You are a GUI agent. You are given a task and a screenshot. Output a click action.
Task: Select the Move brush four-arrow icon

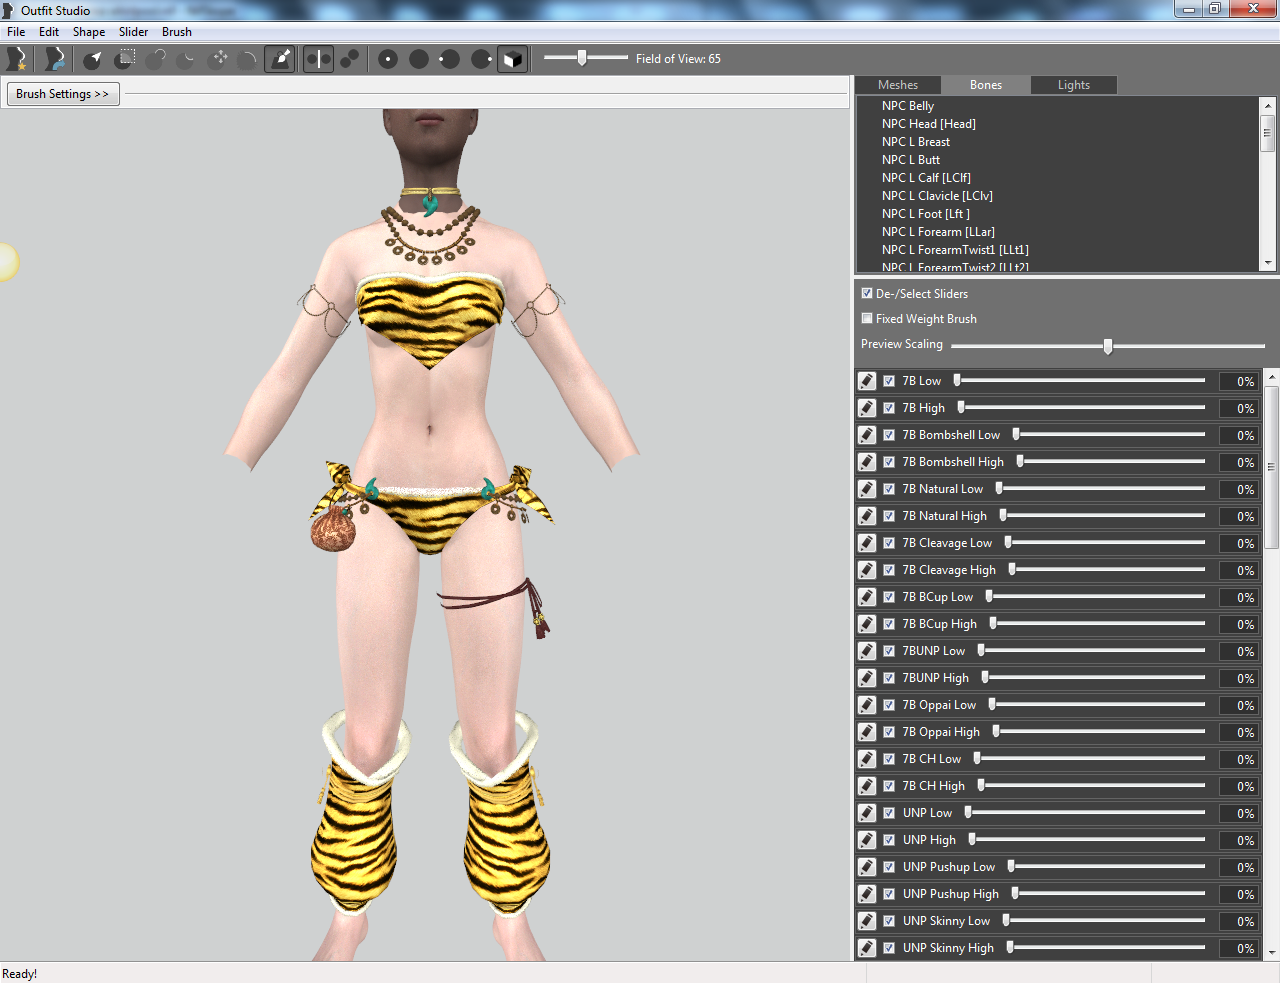pyautogui.click(x=219, y=59)
